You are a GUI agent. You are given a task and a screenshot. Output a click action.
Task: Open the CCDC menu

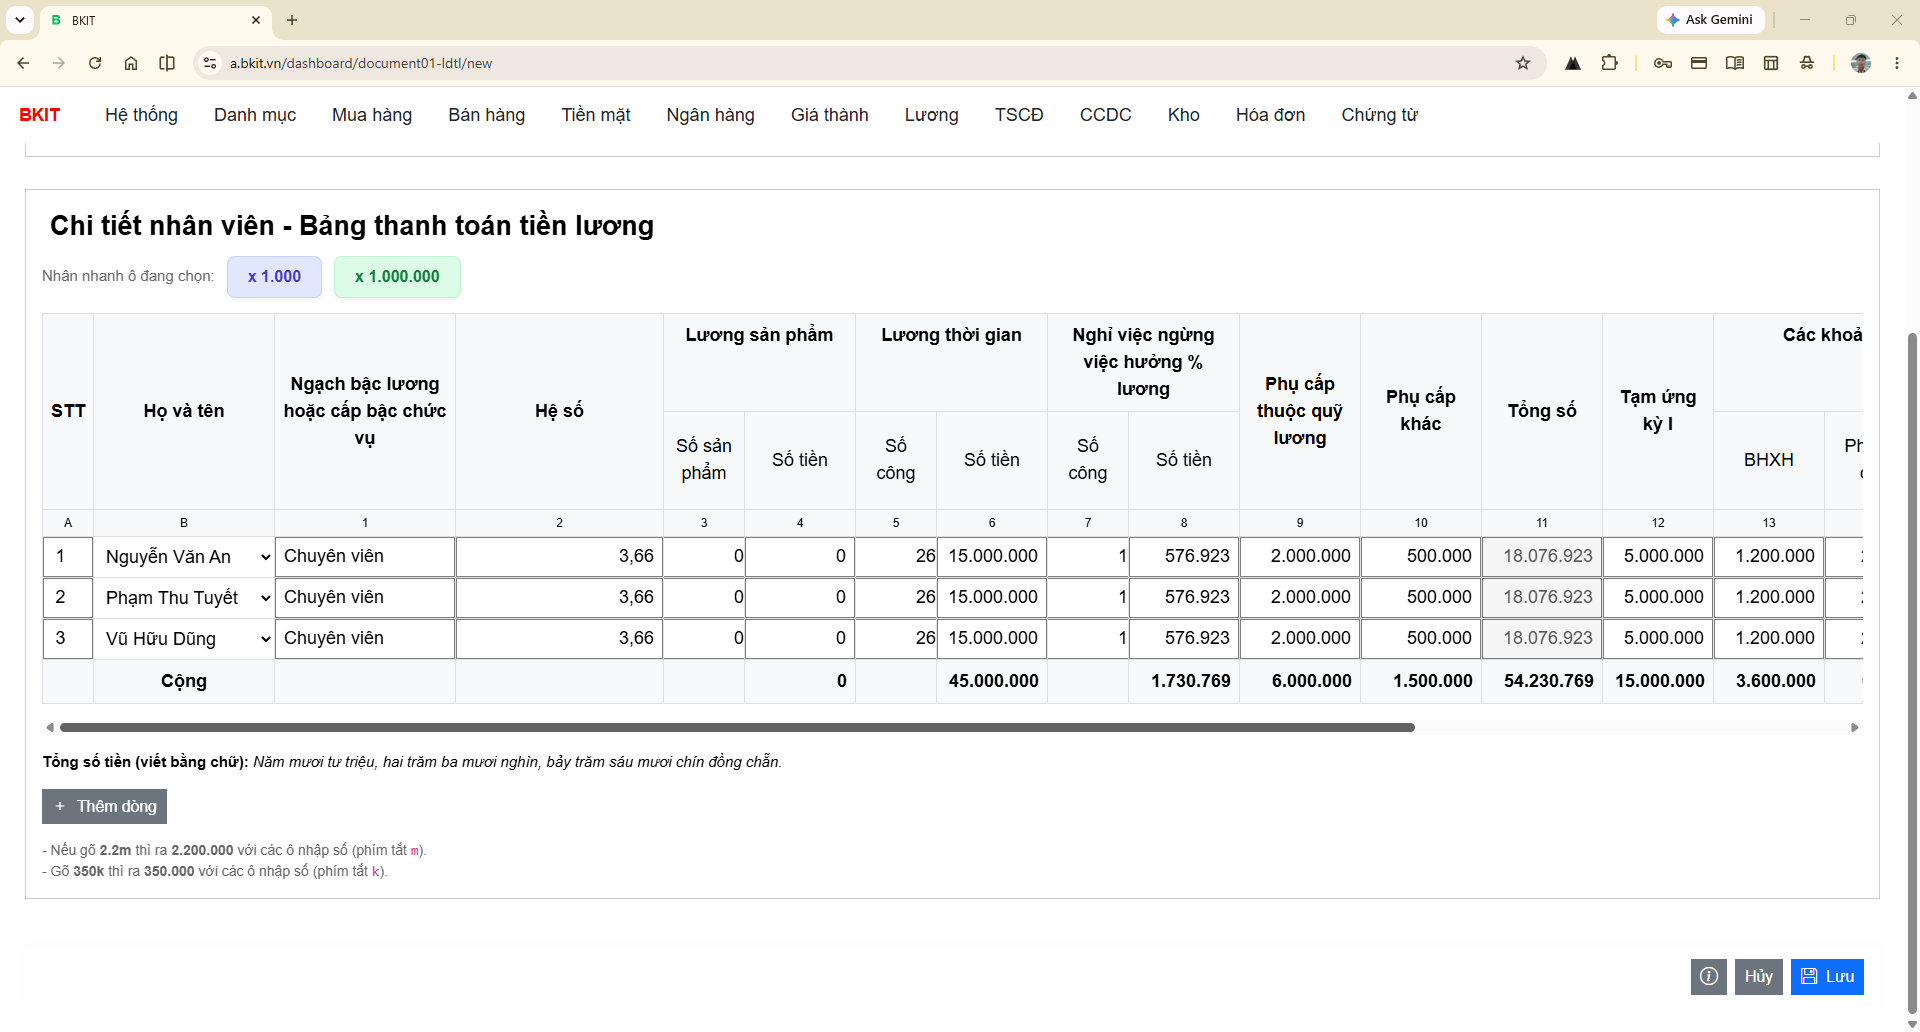(x=1106, y=115)
